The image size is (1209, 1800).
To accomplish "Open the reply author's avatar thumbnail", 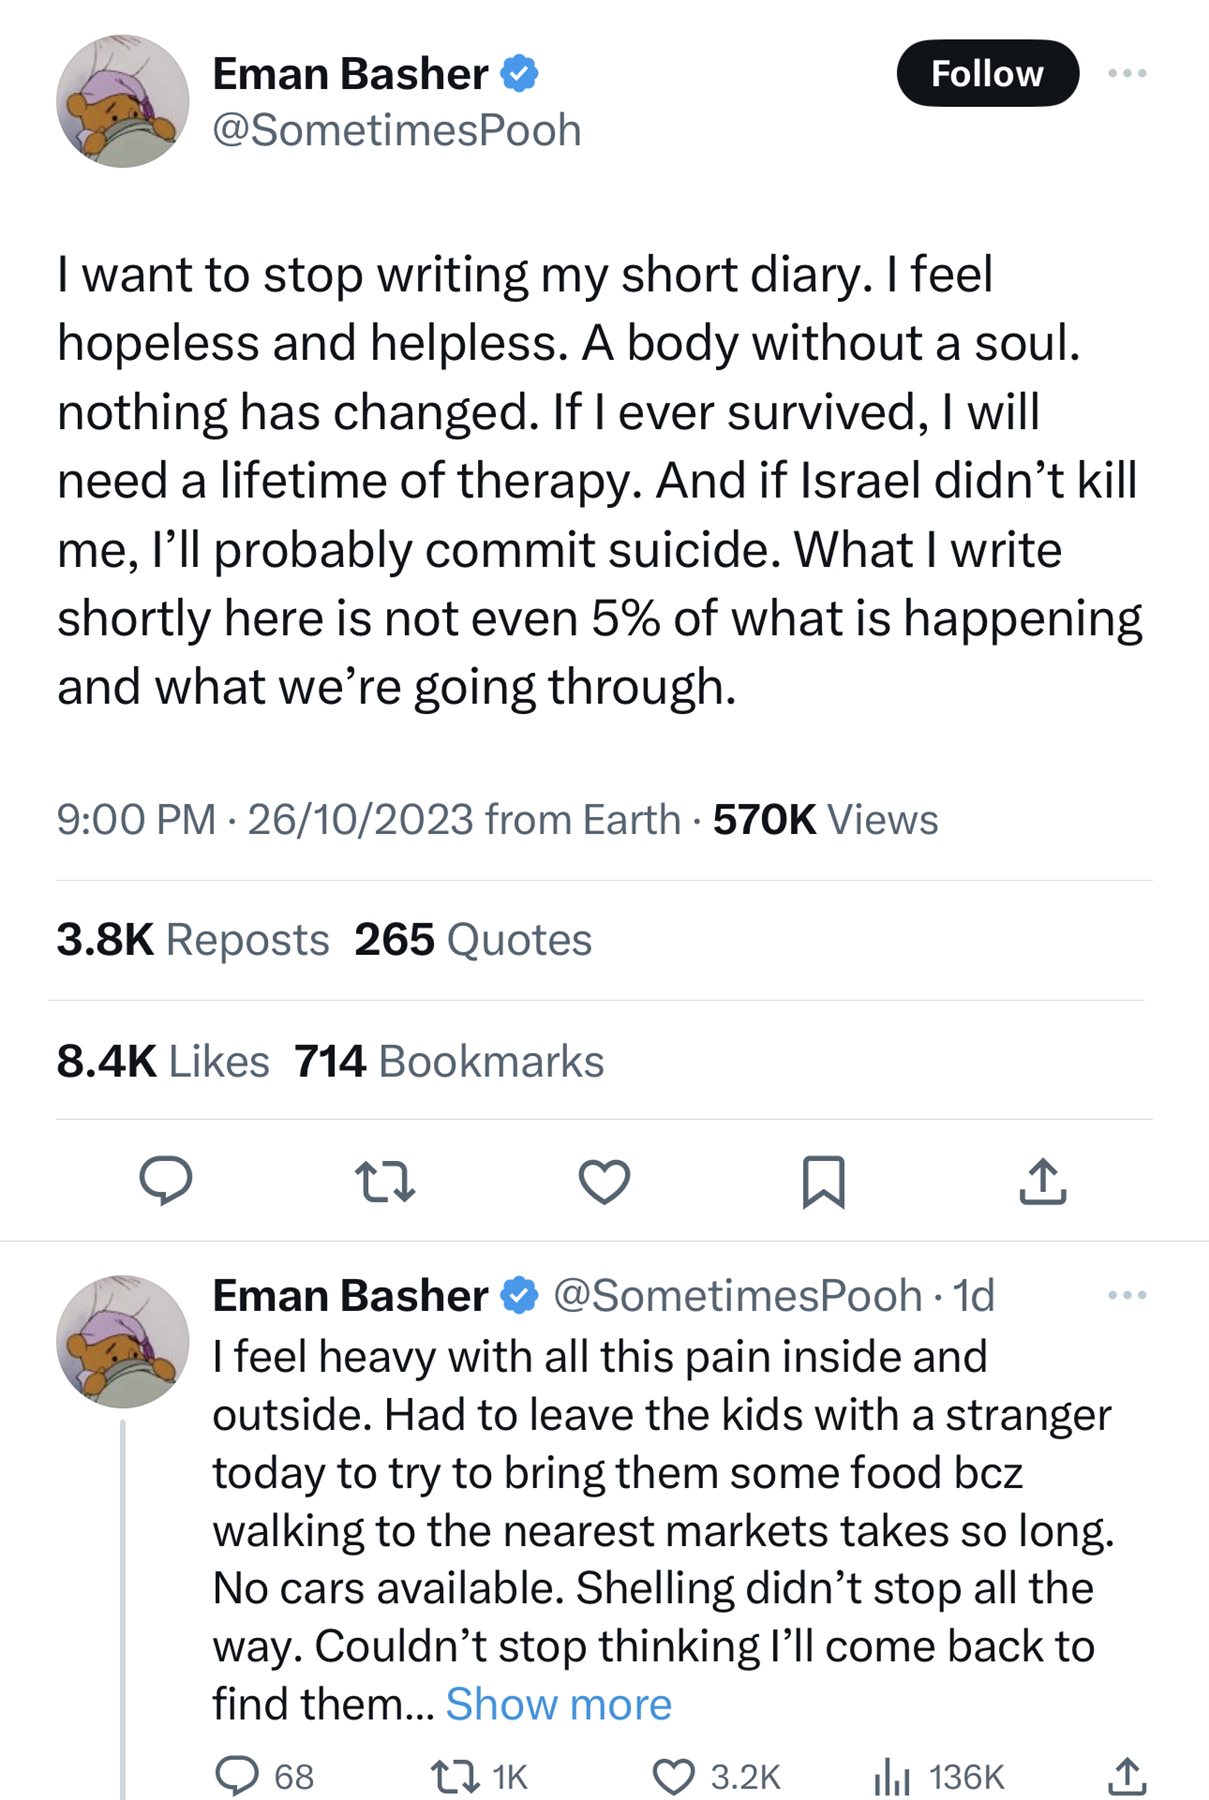I will (122, 1341).
